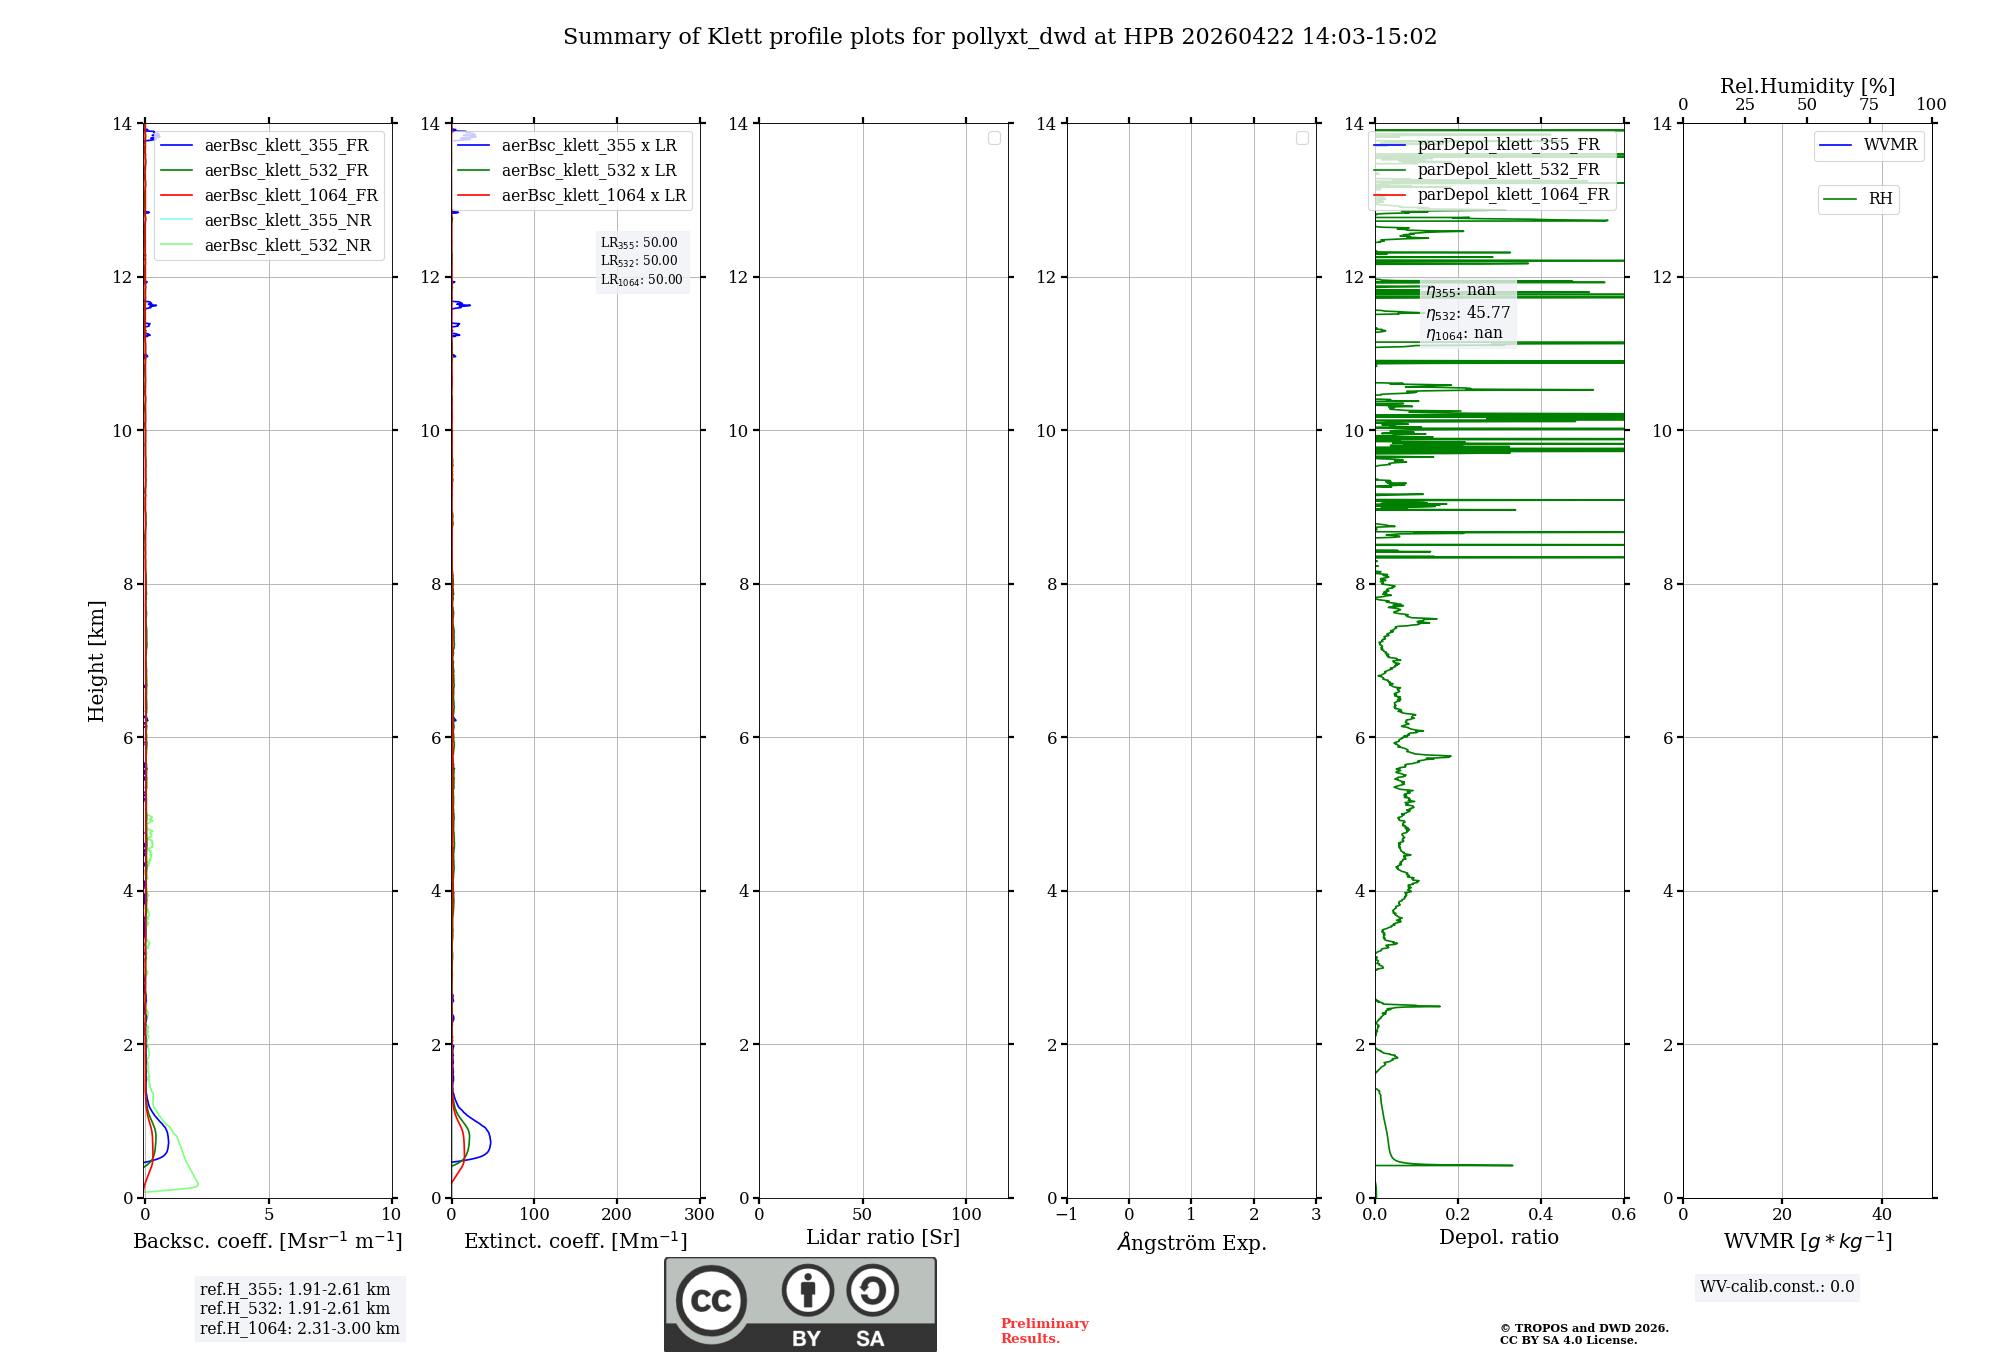Click the Creative Commons CC icon

click(711, 1300)
